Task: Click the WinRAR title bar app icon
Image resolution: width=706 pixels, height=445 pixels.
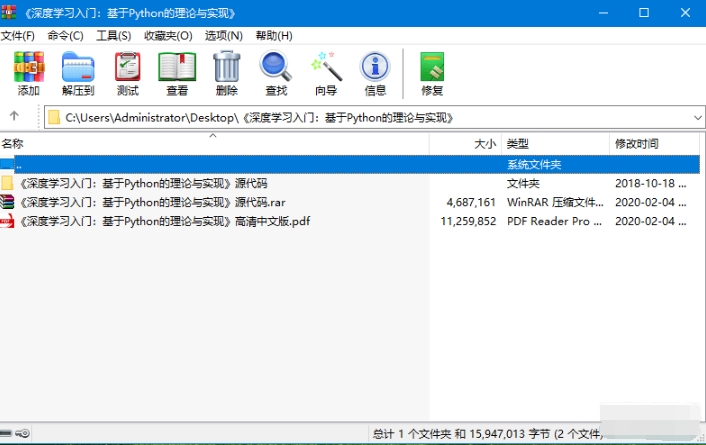Action: (x=9, y=12)
